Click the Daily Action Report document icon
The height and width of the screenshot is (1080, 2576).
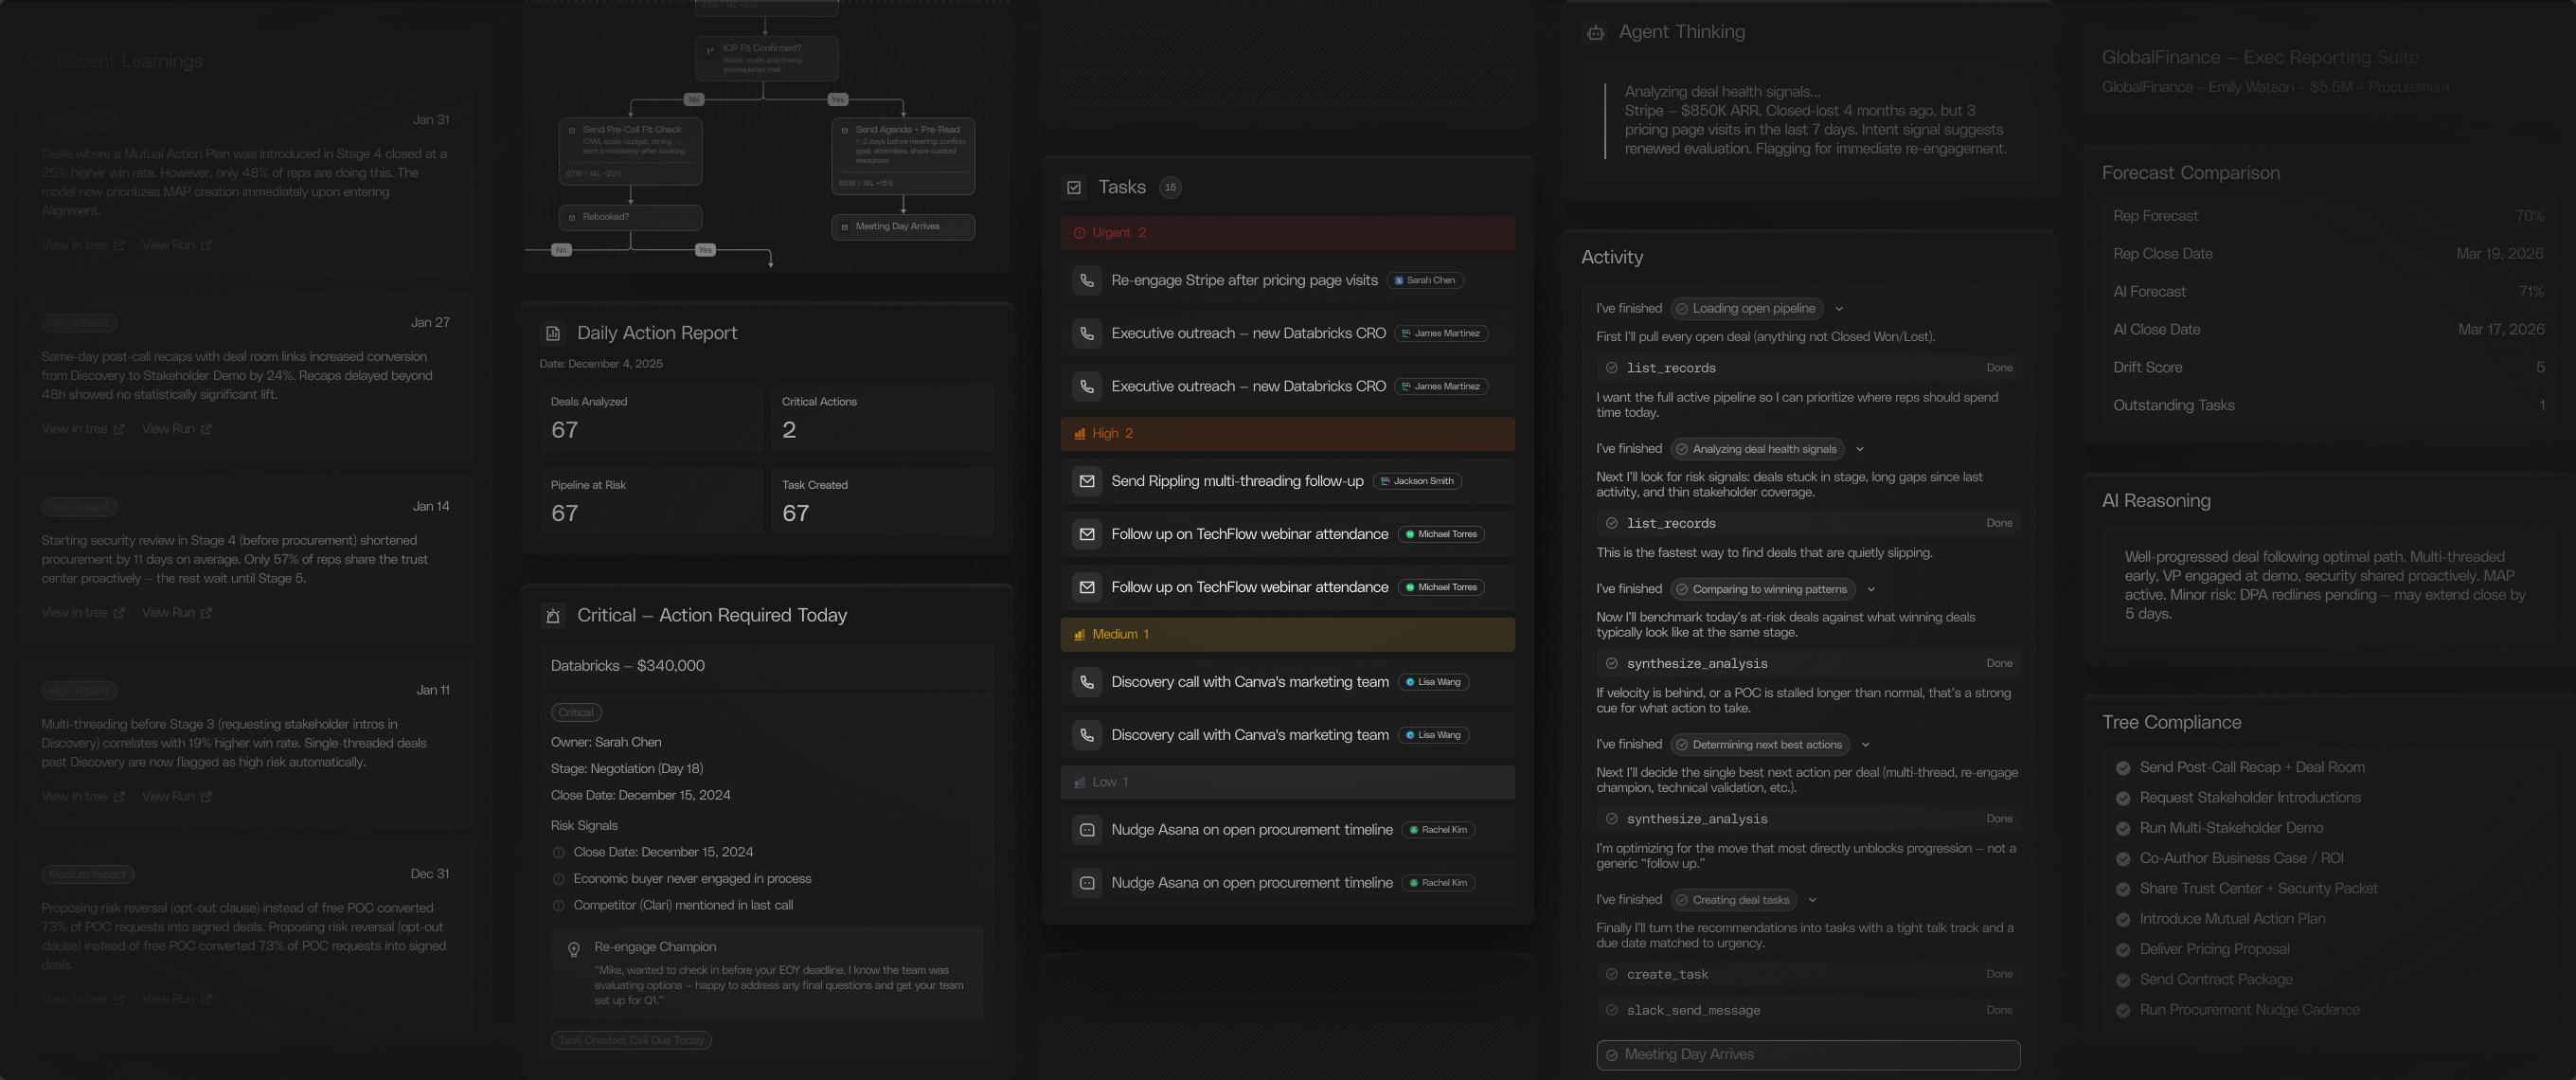[x=553, y=333]
